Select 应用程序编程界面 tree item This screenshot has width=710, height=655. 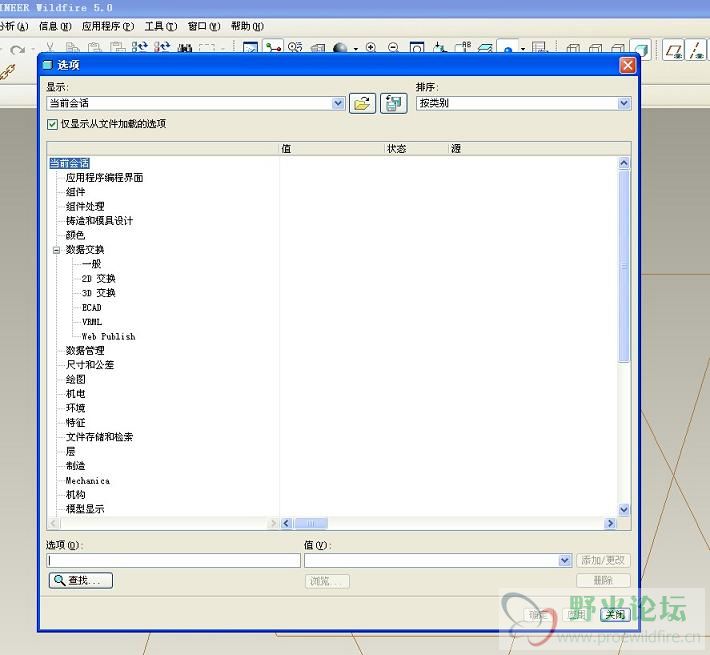coord(105,178)
